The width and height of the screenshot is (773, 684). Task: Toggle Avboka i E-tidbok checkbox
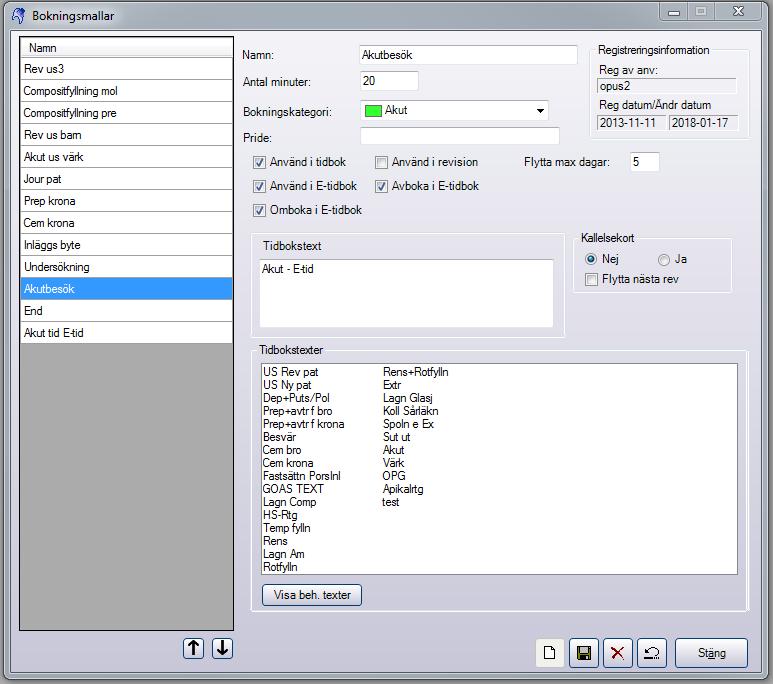(381, 186)
